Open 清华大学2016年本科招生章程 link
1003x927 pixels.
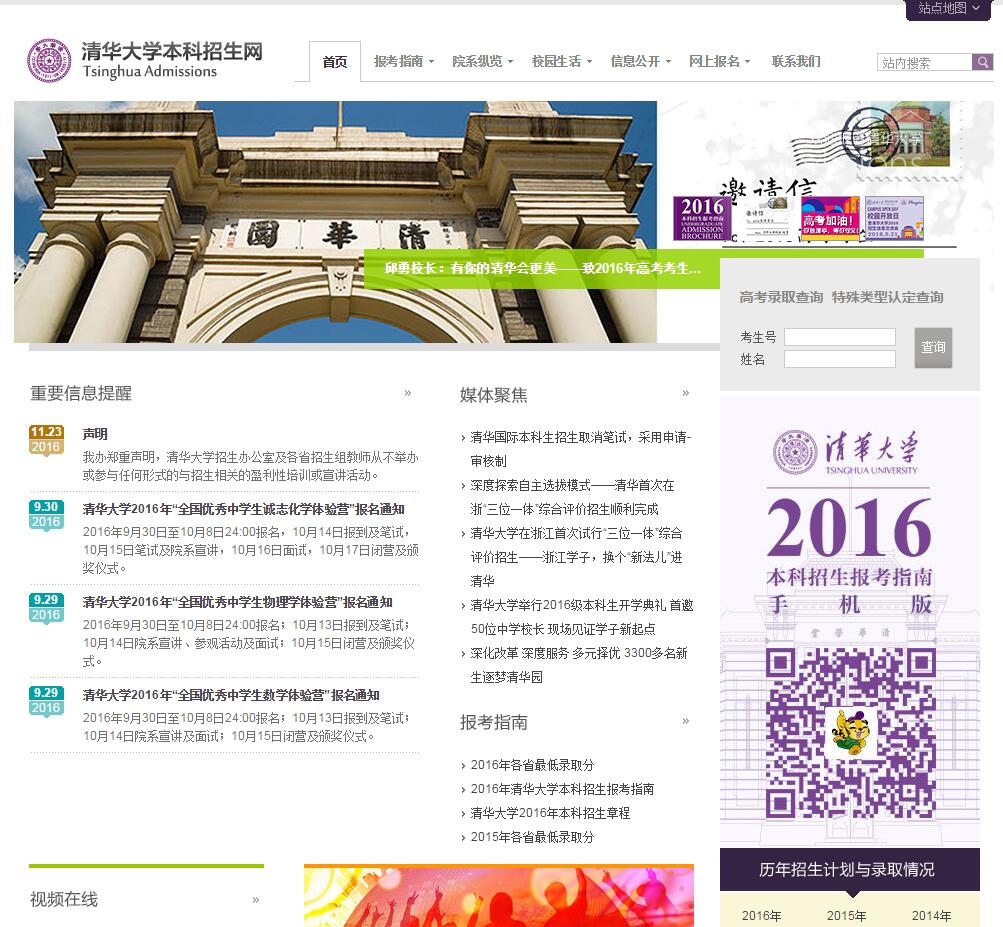pyautogui.click(x=550, y=813)
